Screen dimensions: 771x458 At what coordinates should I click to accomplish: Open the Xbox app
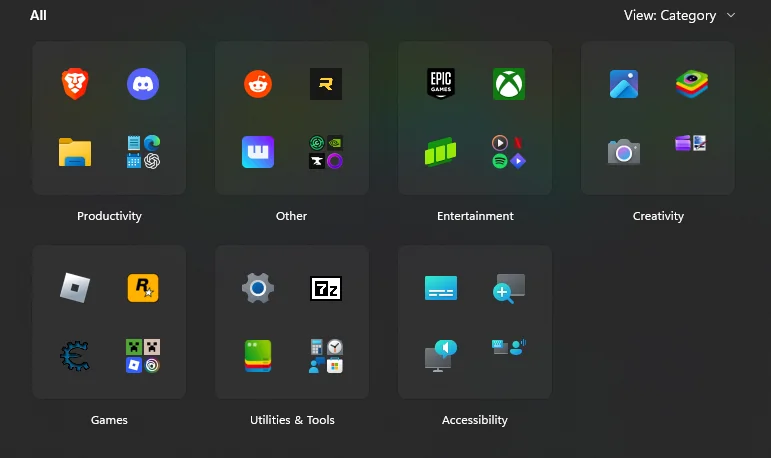pos(508,84)
